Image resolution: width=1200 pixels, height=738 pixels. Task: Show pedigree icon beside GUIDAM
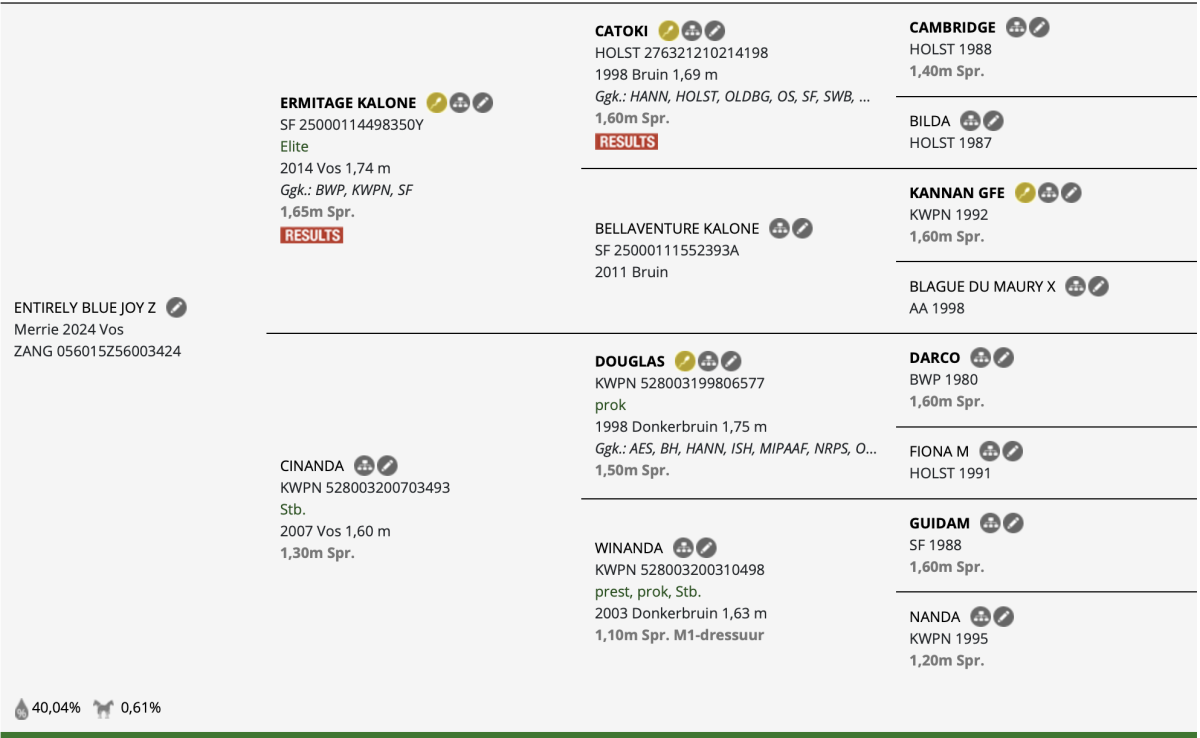[x=991, y=522]
